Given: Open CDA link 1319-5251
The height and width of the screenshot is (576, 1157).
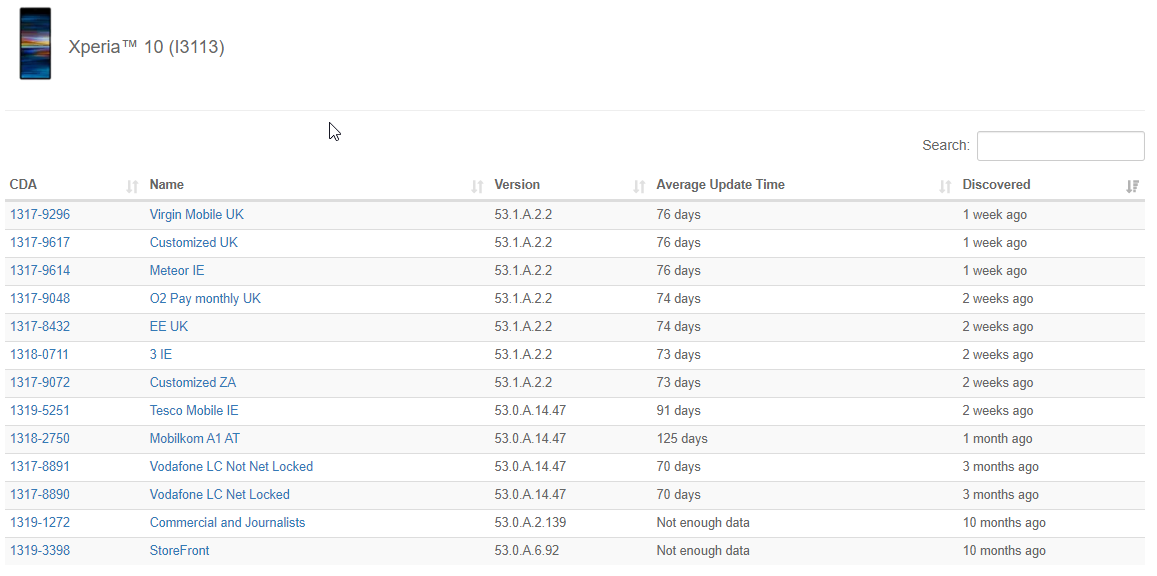Looking at the screenshot, I should [40, 411].
